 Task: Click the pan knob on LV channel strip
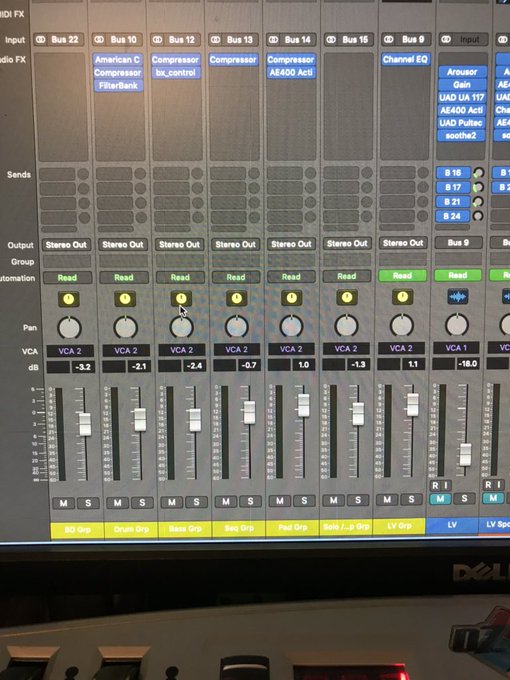tap(457, 325)
